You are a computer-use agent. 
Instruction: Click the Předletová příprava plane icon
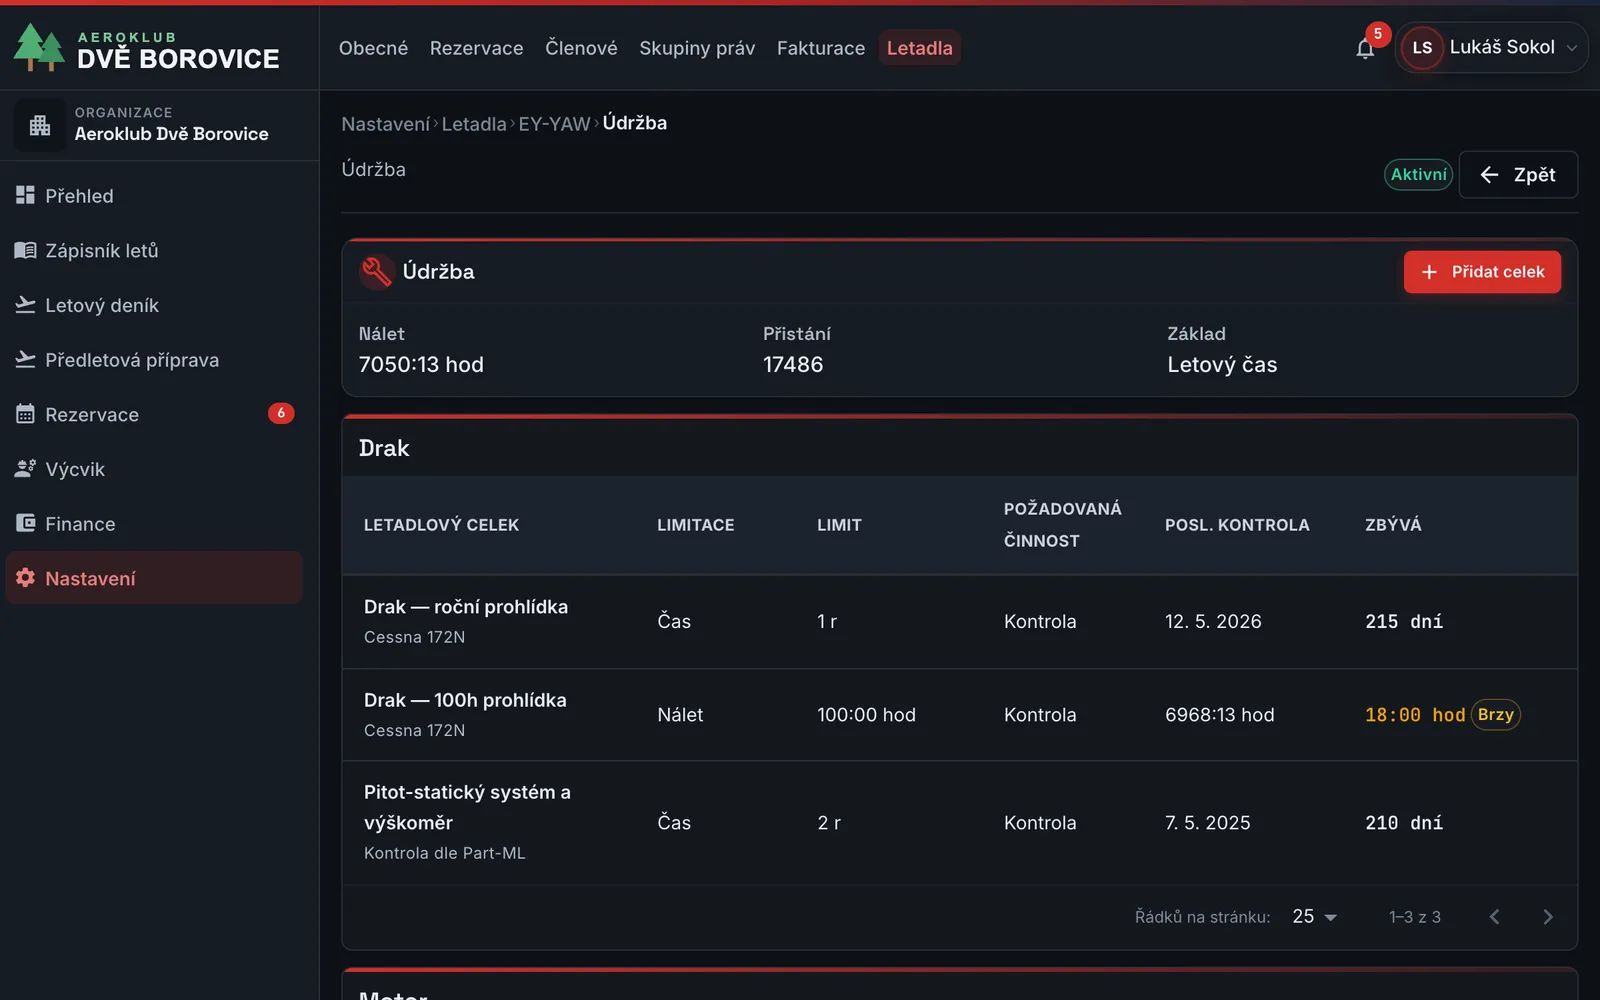click(25, 359)
